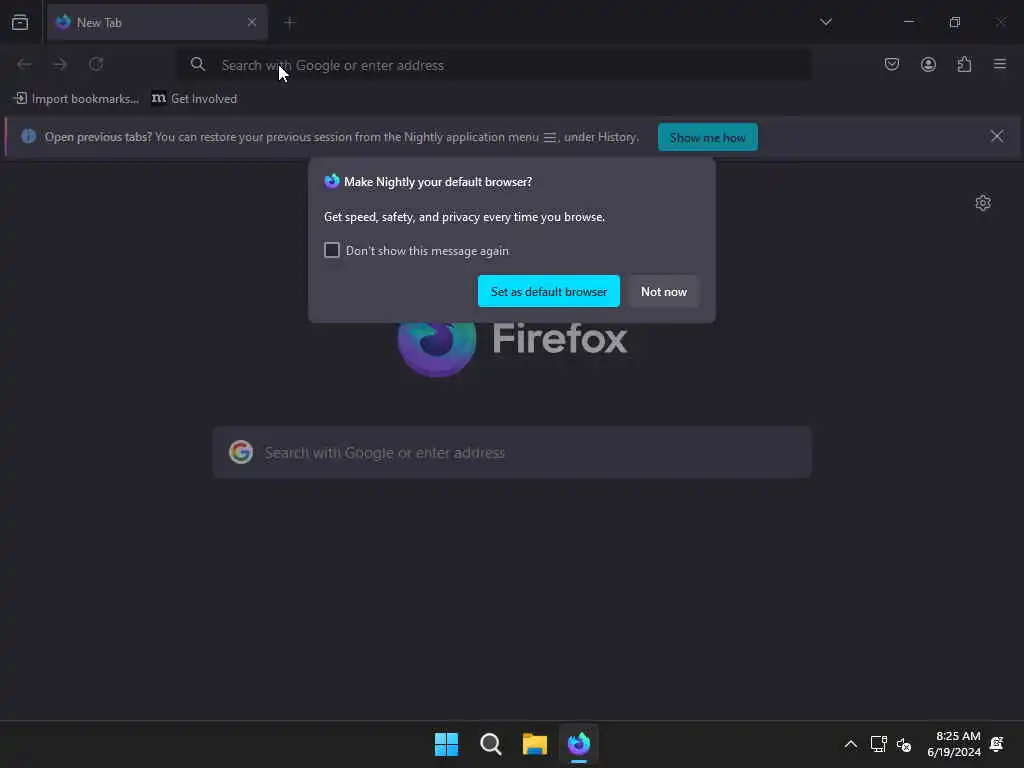Reload the current page
This screenshot has width=1024, height=768.
tap(96, 64)
